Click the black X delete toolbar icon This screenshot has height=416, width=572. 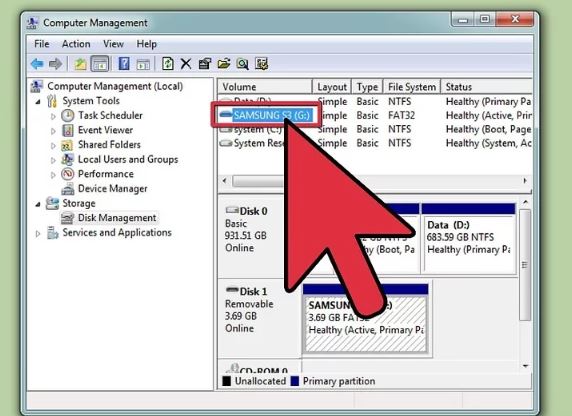pyautogui.click(x=186, y=64)
